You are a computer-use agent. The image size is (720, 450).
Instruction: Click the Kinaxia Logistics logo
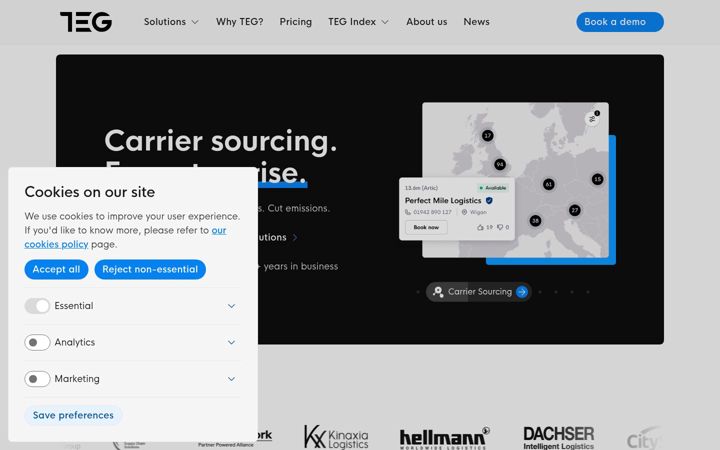[336, 437]
